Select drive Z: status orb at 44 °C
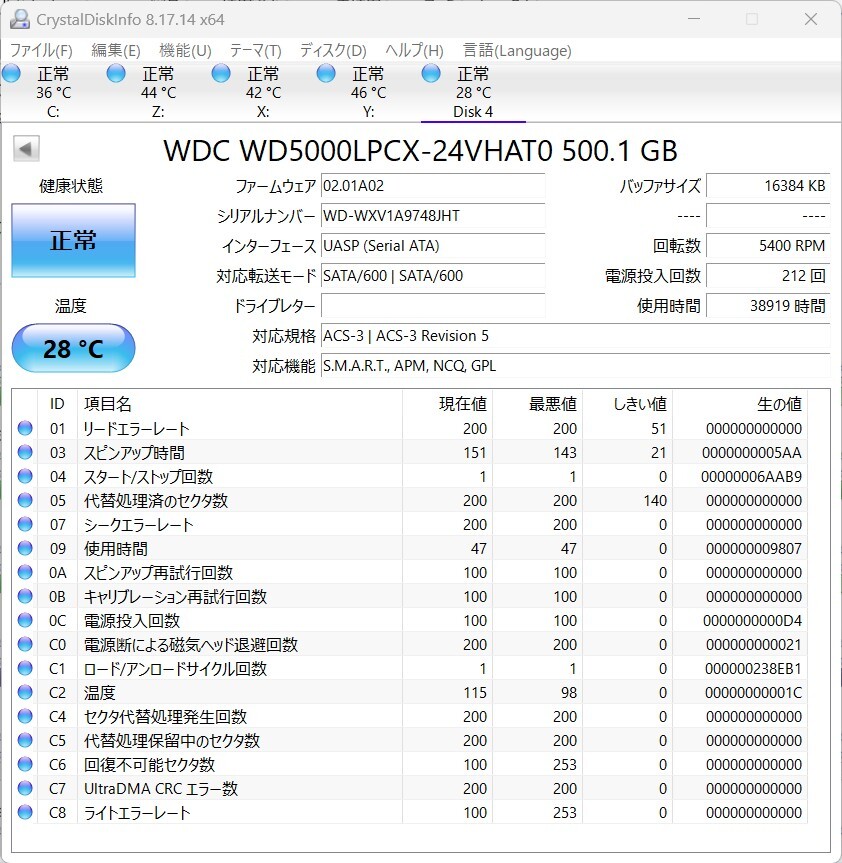Image resolution: width=842 pixels, height=863 pixels. tap(116, 73)
